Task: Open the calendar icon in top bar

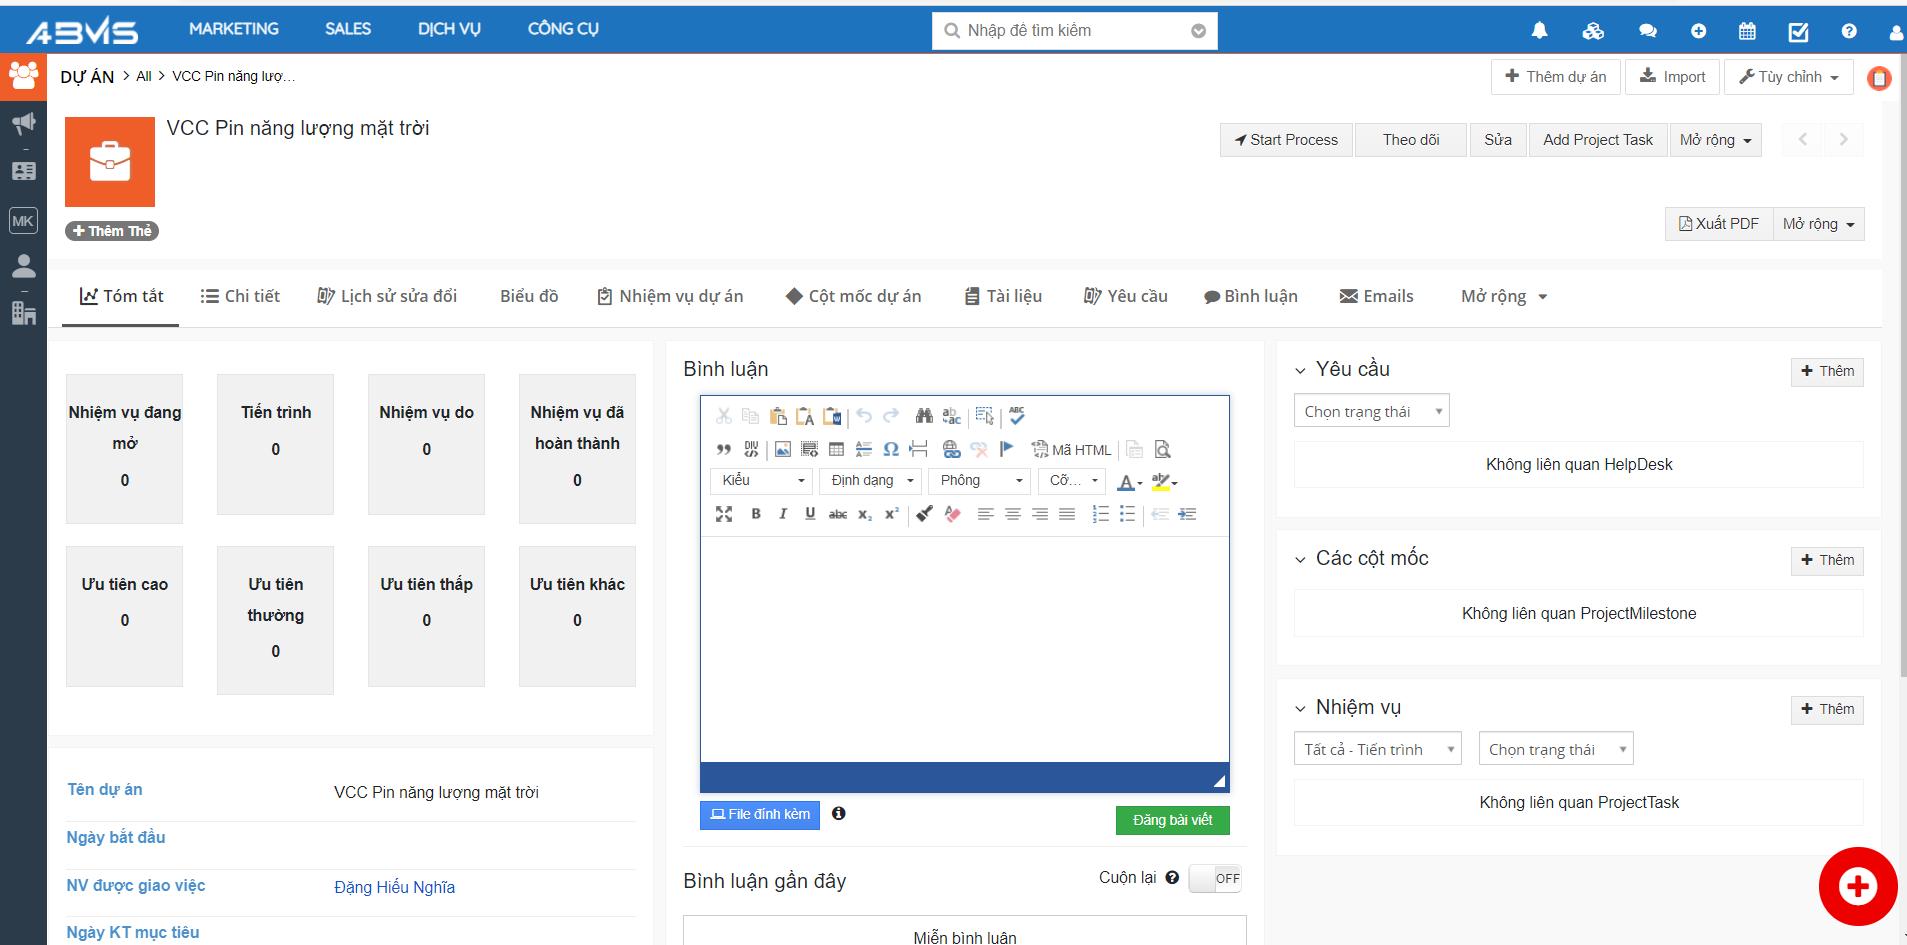Action: click(1747, 31)
